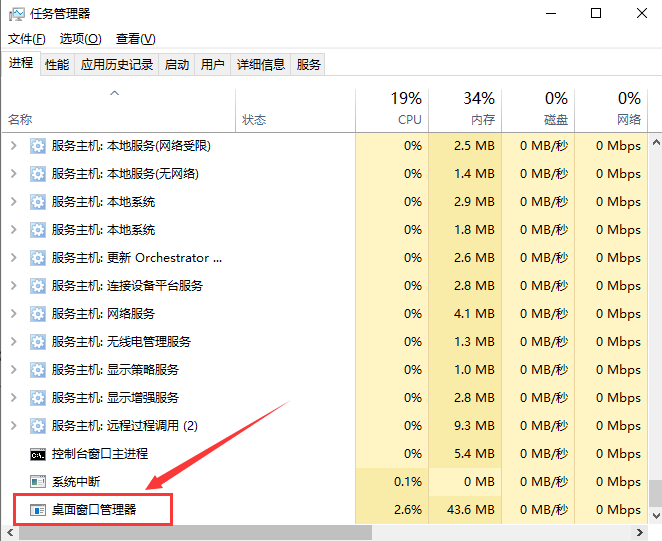Screen dimensions: 662x541
Task: Click the 0.1% CPU value
Action: [408, 481]
